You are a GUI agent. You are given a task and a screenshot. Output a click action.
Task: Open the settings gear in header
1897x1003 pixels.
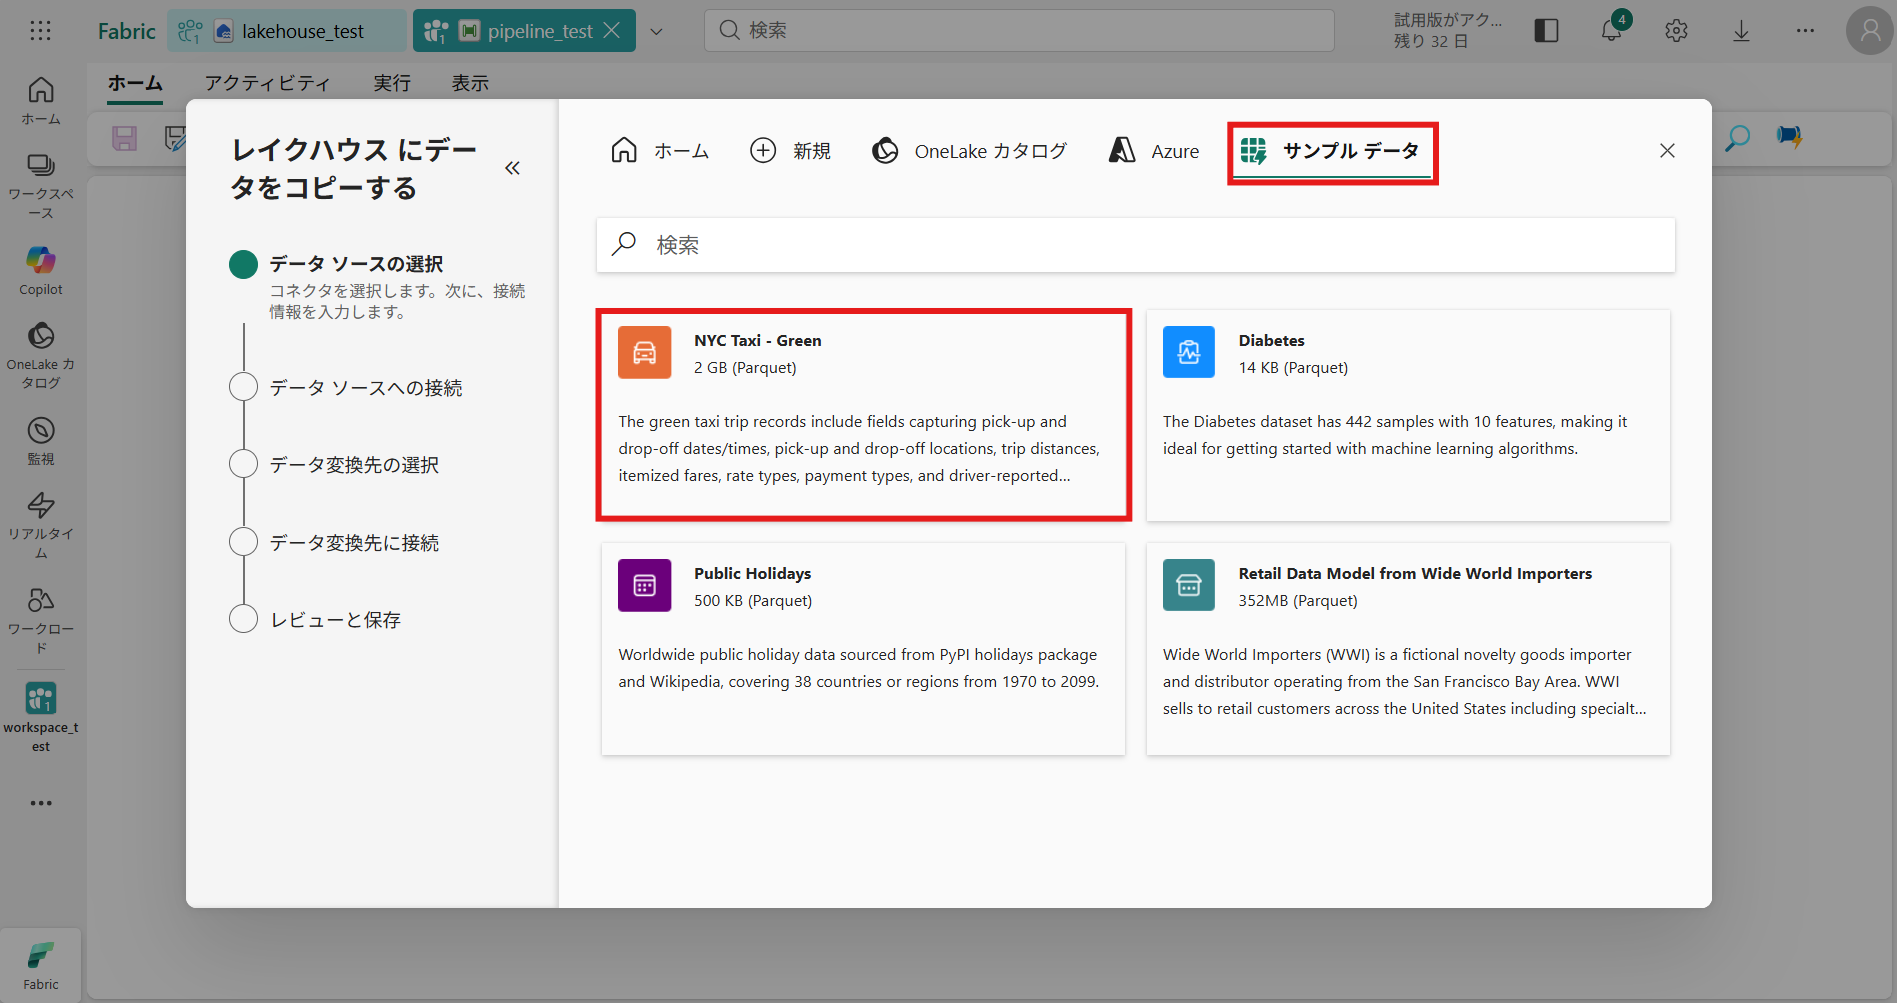click(x=1676, y=31)
